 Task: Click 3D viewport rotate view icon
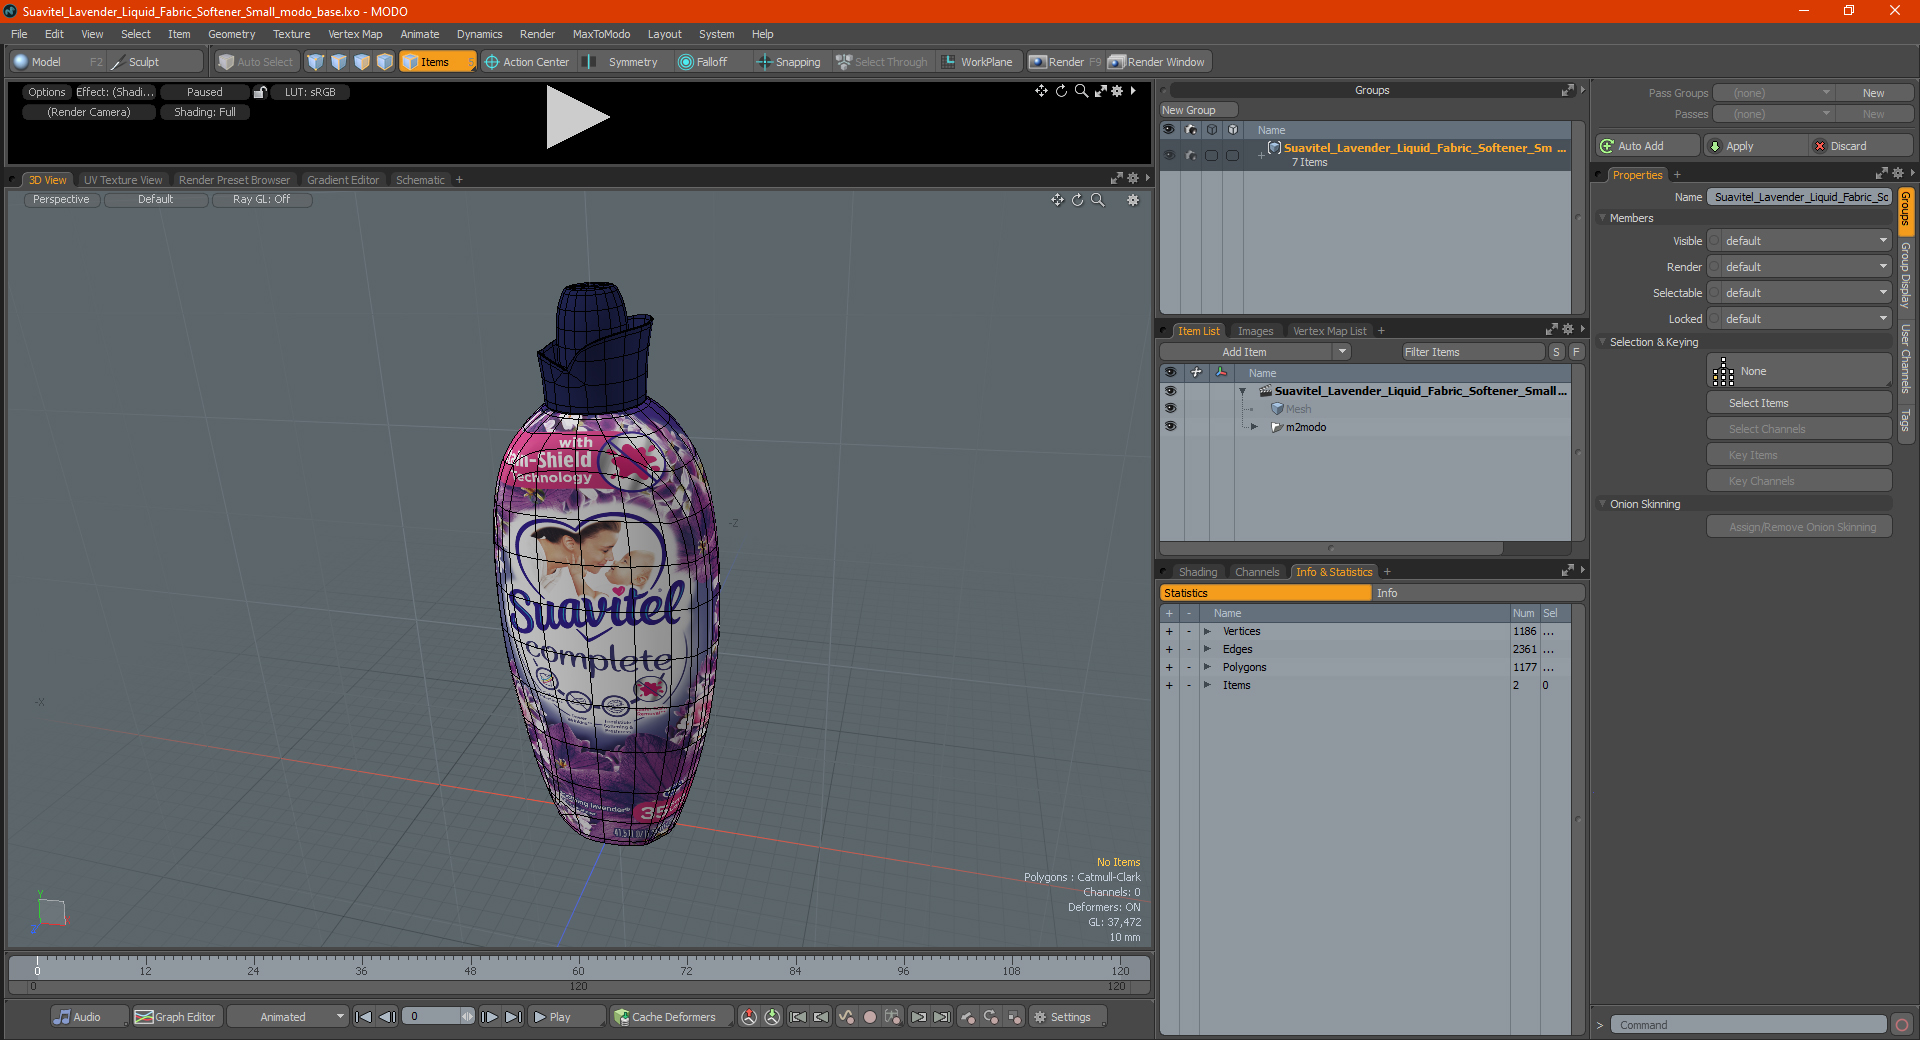[1077, 200]
